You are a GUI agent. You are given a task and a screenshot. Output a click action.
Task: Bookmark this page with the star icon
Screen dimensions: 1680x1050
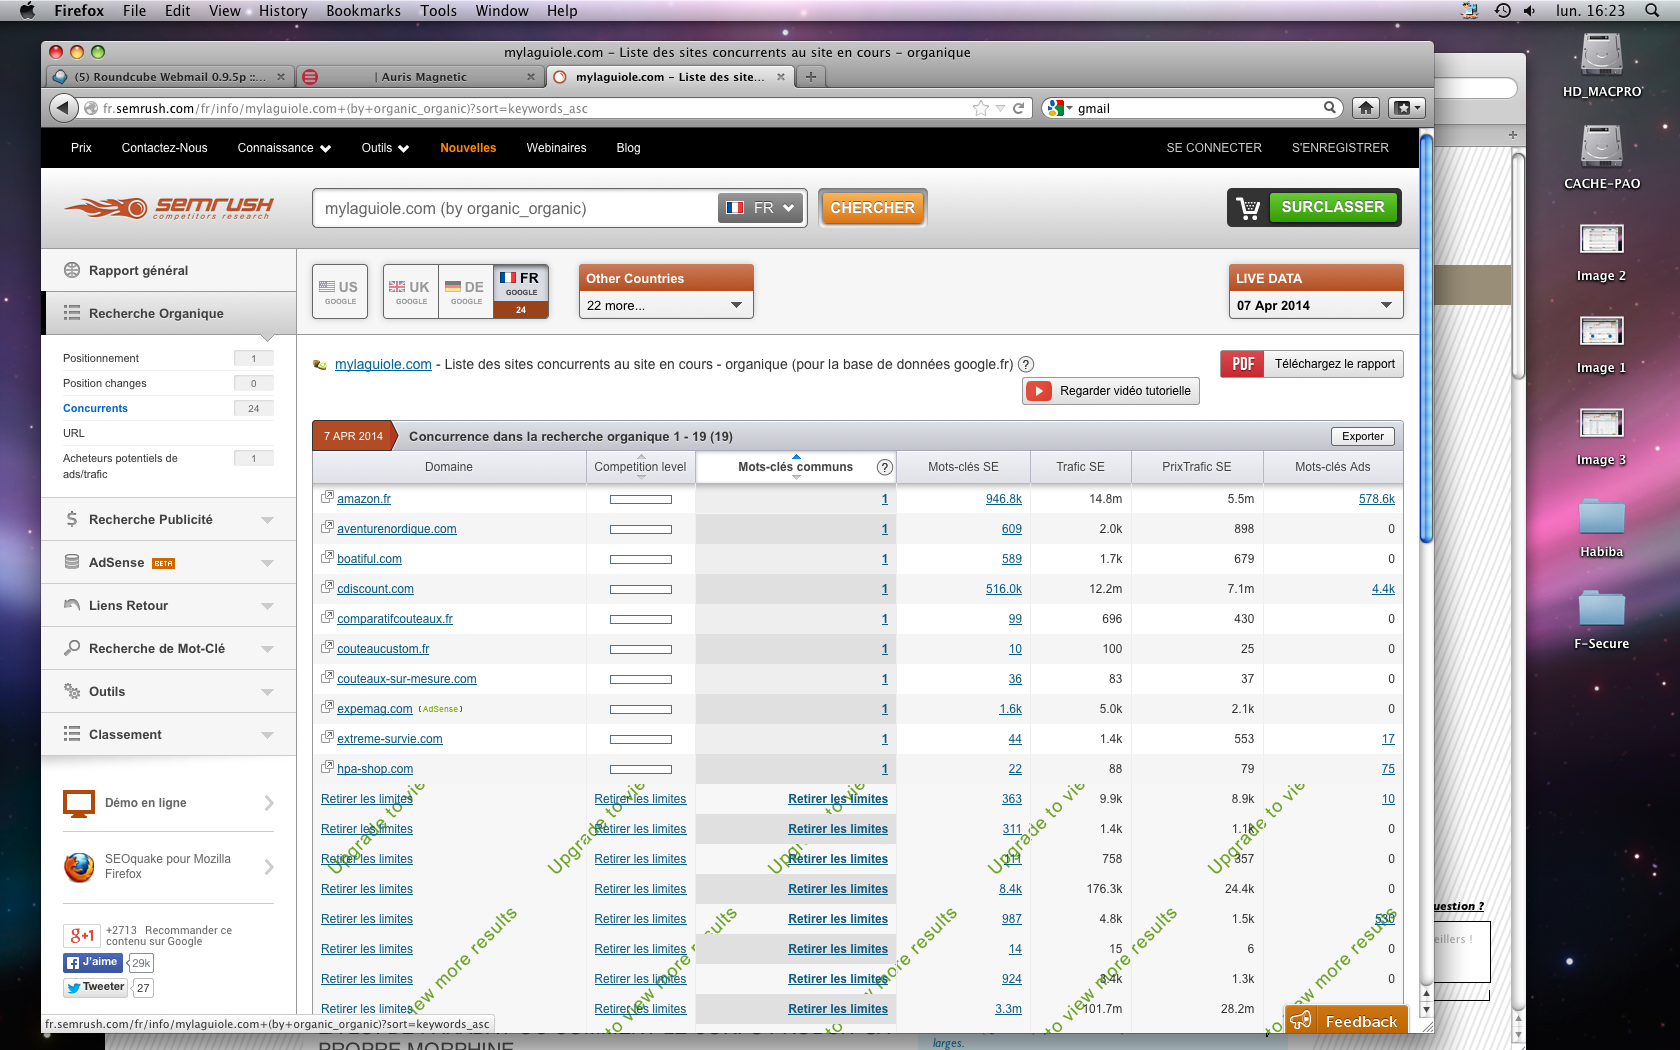(981, 108)
